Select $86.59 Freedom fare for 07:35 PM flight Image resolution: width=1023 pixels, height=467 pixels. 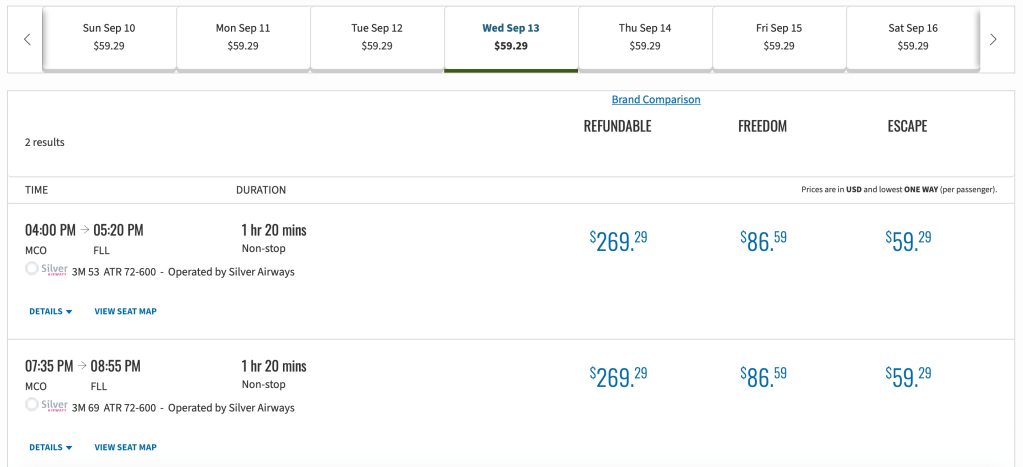pos(763,377)
